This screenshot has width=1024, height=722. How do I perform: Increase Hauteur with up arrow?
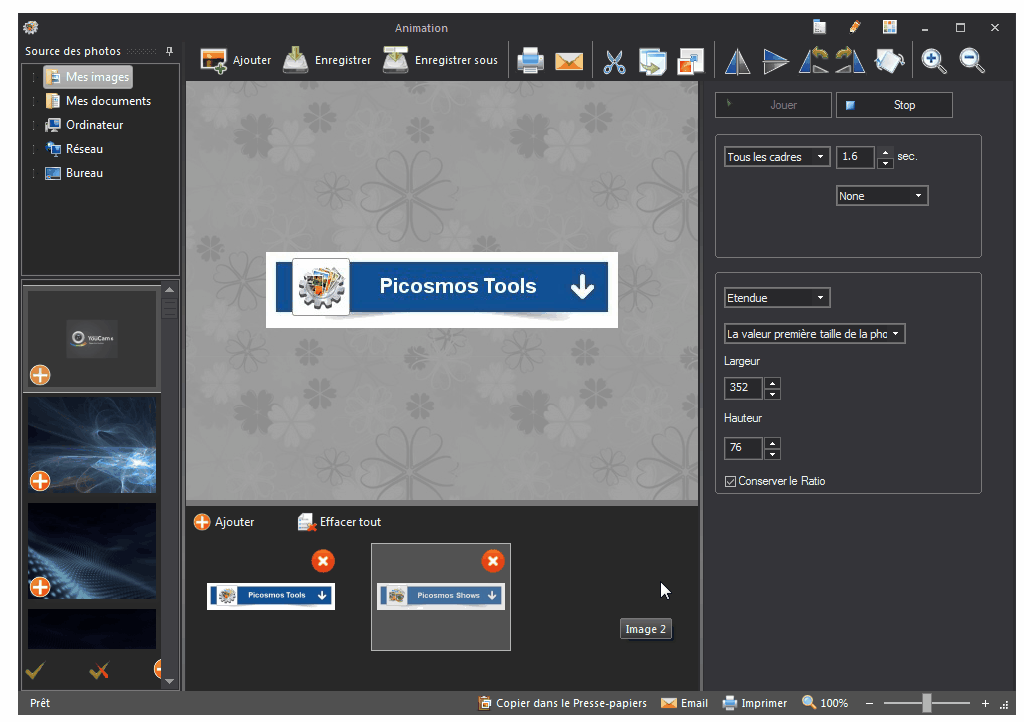(773, 443)
